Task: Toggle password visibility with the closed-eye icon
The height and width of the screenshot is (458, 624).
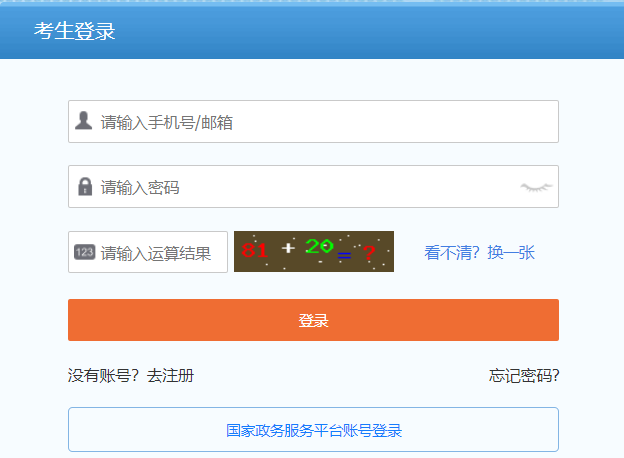Action: click(536, 187)
